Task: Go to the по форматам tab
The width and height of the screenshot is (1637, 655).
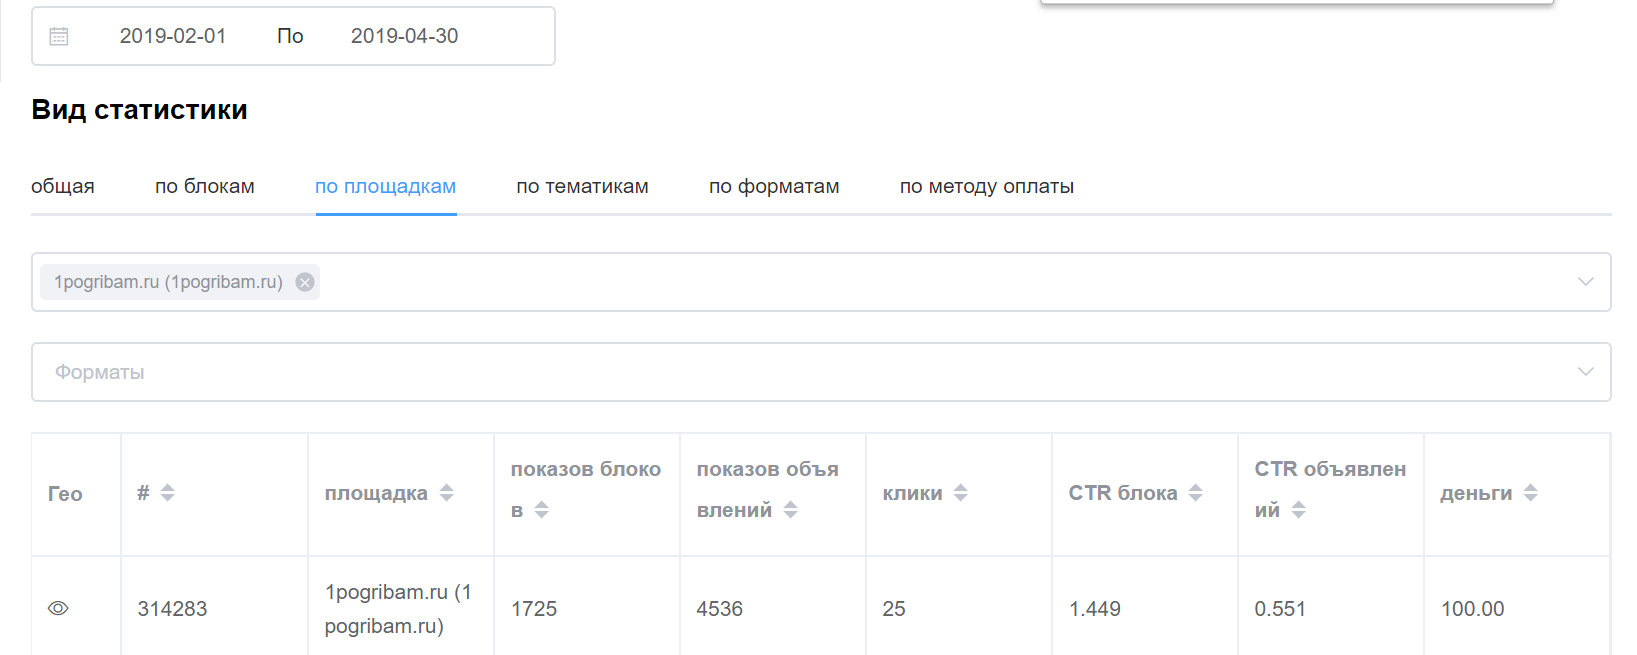Action: click(x=774, y=187)
